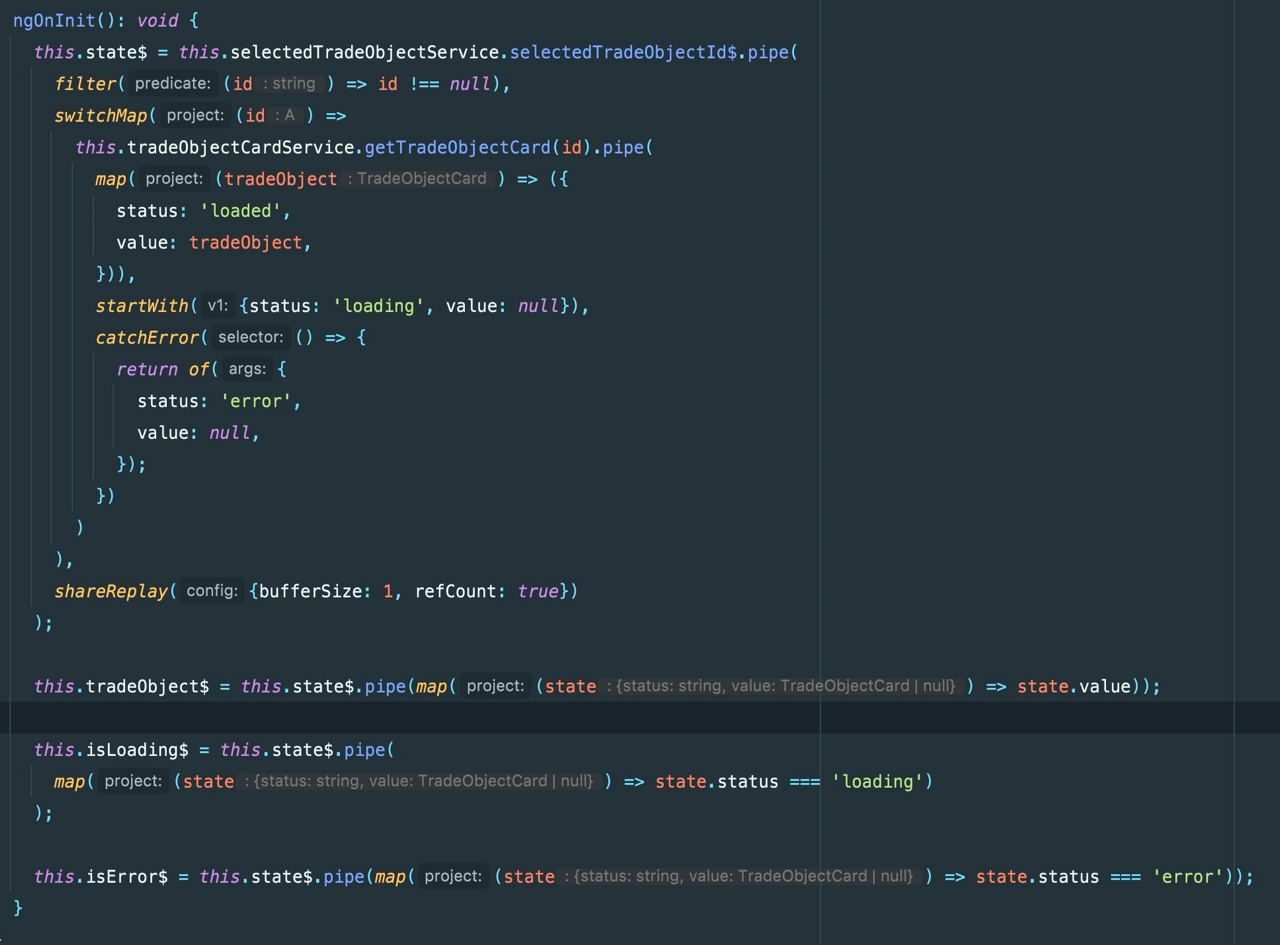Screen dimensions: 1280x945
Task: Place cursor on the highlighted empty line
Action: (640, 718)
